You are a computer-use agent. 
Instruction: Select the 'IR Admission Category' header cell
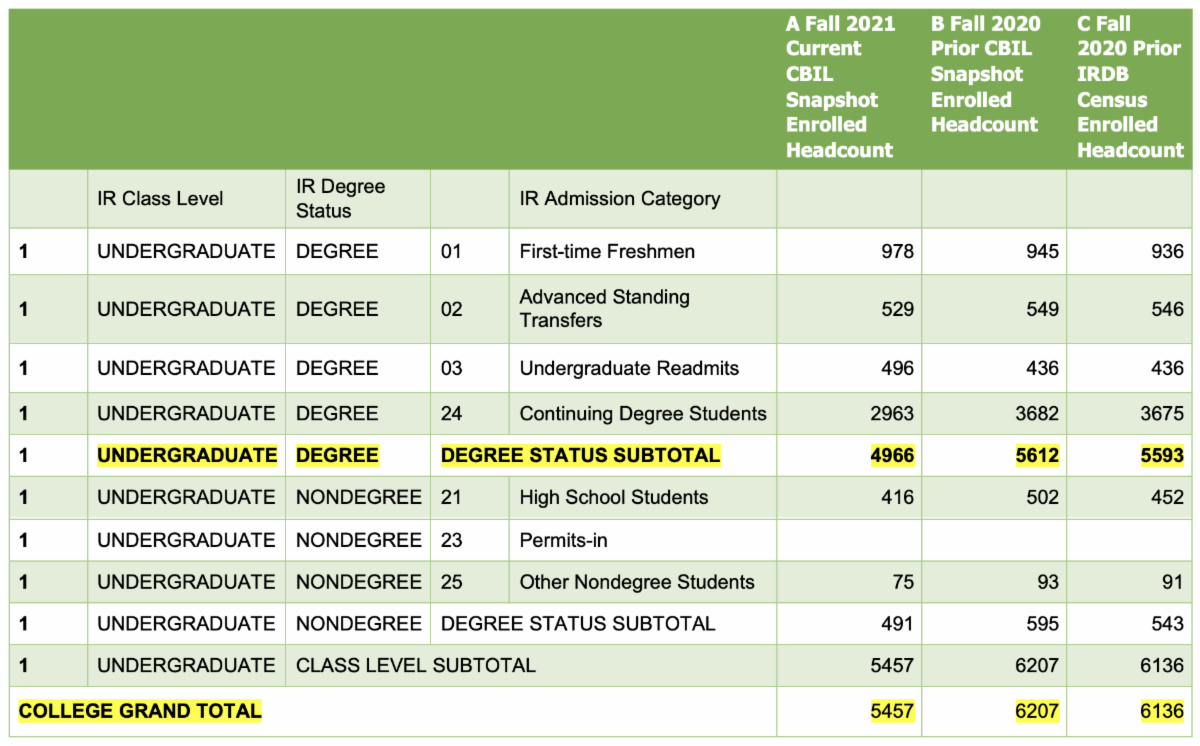tap(619, 198)
